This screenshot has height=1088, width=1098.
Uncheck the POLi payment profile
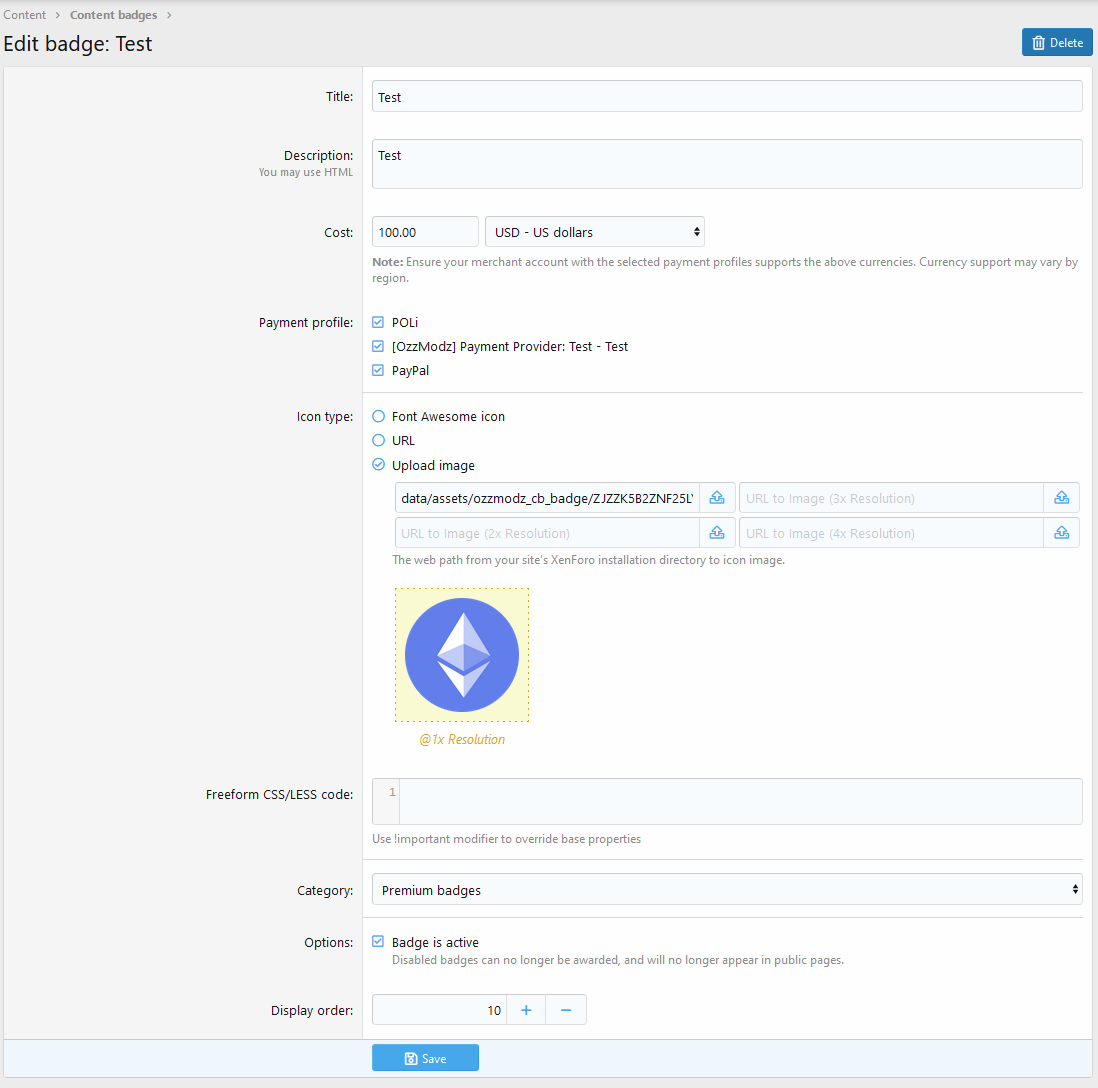(378, 322)
